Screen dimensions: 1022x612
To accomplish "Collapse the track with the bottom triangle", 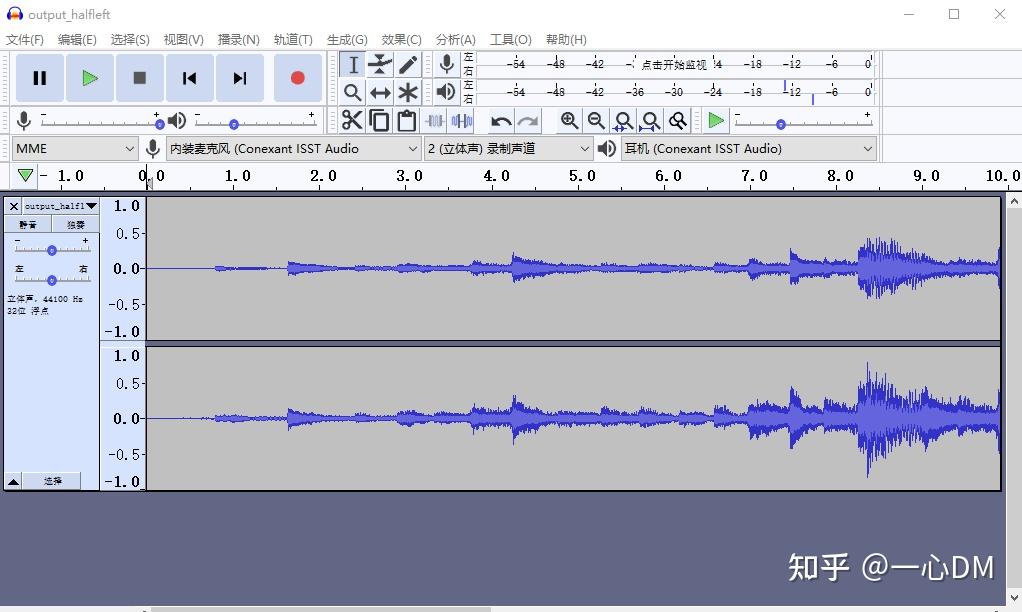I will [13, 482].
